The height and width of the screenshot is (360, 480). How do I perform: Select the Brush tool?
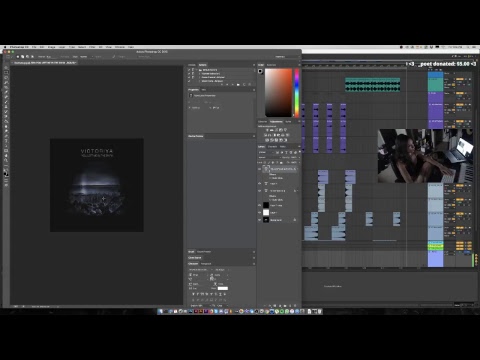[6, 102]
